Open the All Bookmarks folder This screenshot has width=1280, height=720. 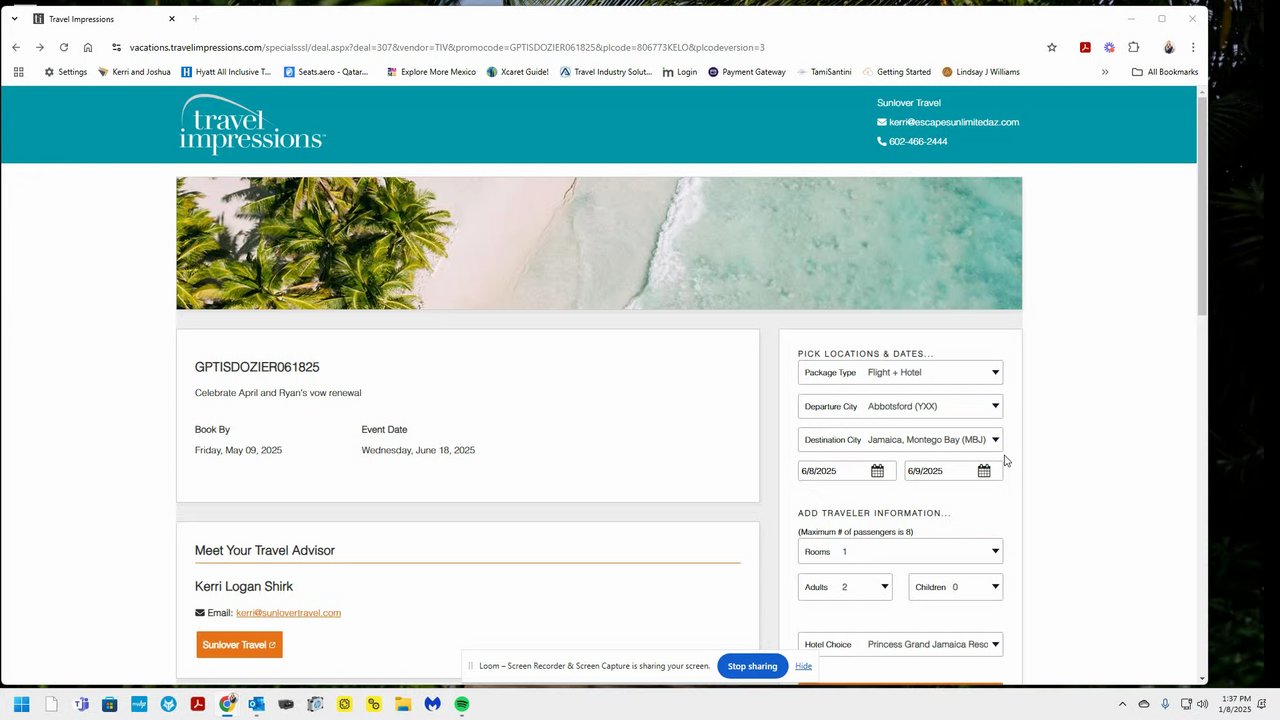tap(1165, 72)
